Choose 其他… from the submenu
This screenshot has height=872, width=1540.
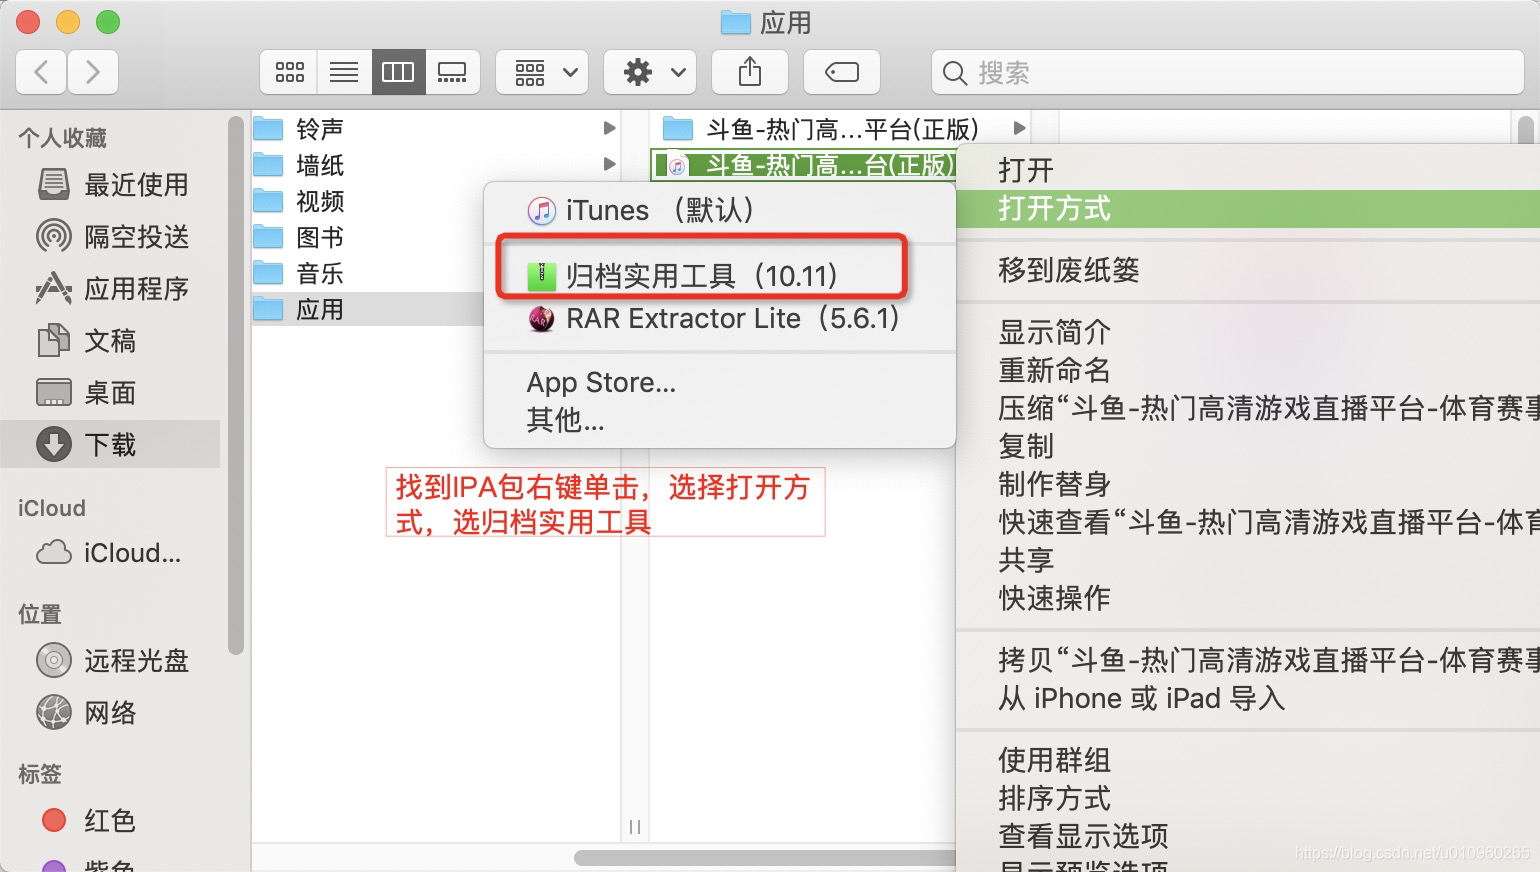pos(720,420)
